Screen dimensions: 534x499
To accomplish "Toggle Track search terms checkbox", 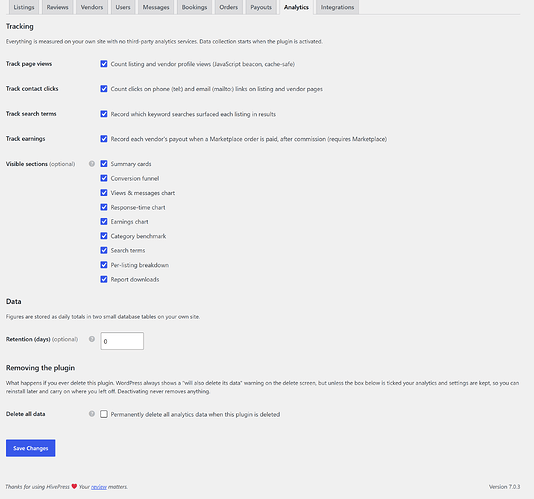I will 104,114.
